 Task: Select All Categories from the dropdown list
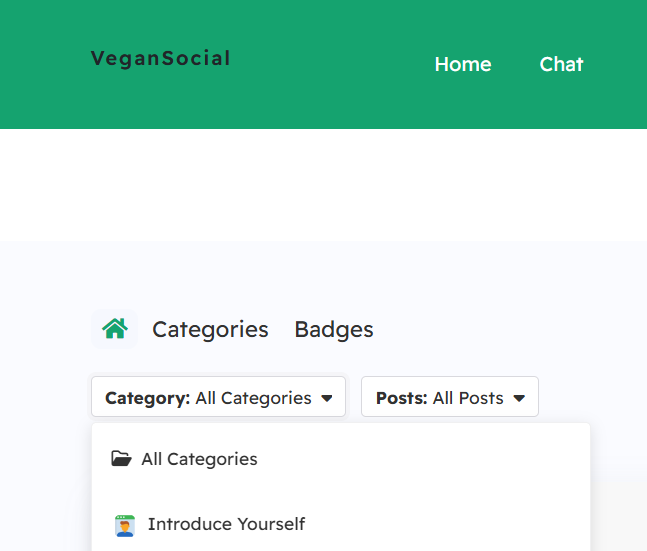199,459
